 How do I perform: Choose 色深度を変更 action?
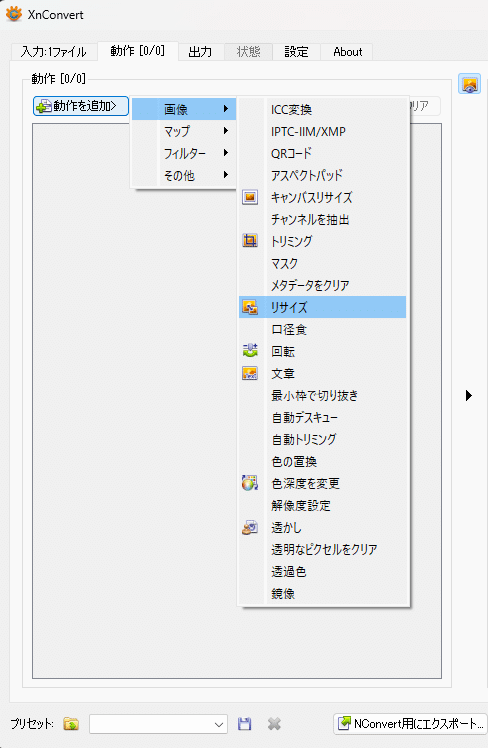pyautogui.click(x=322, y=483)
